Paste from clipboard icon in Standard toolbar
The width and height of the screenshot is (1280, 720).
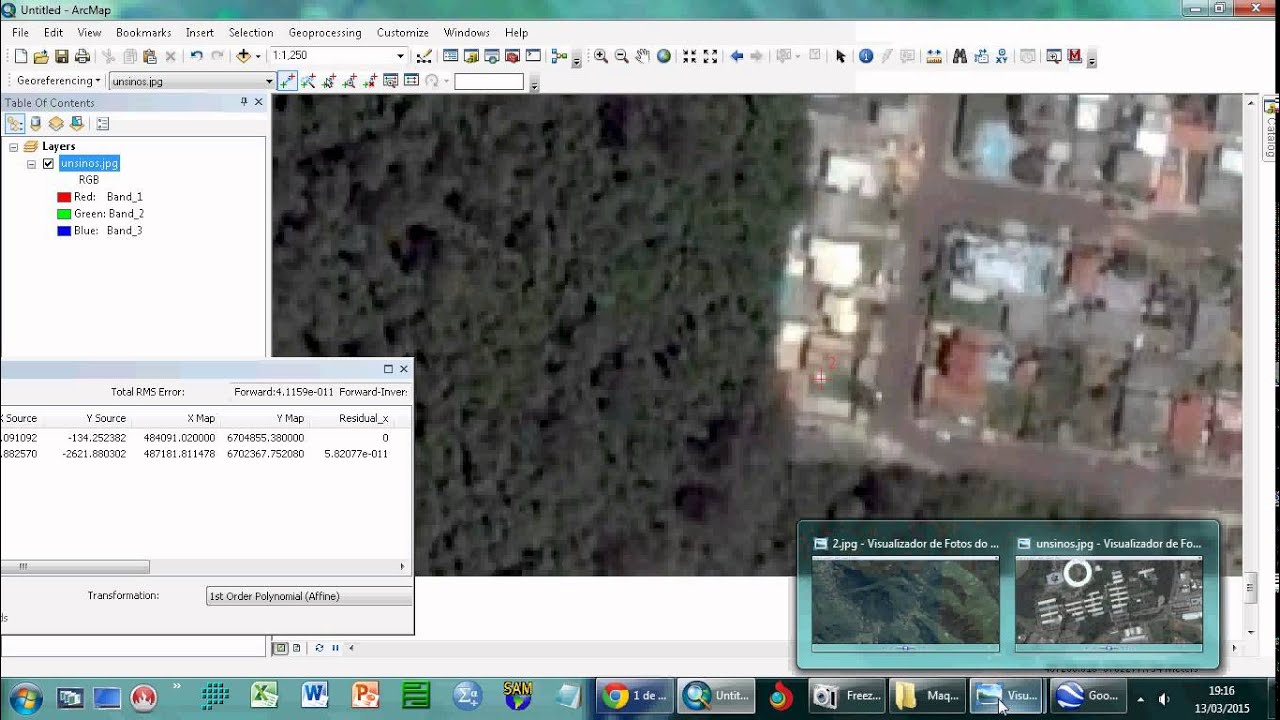[x=149, y=57]
